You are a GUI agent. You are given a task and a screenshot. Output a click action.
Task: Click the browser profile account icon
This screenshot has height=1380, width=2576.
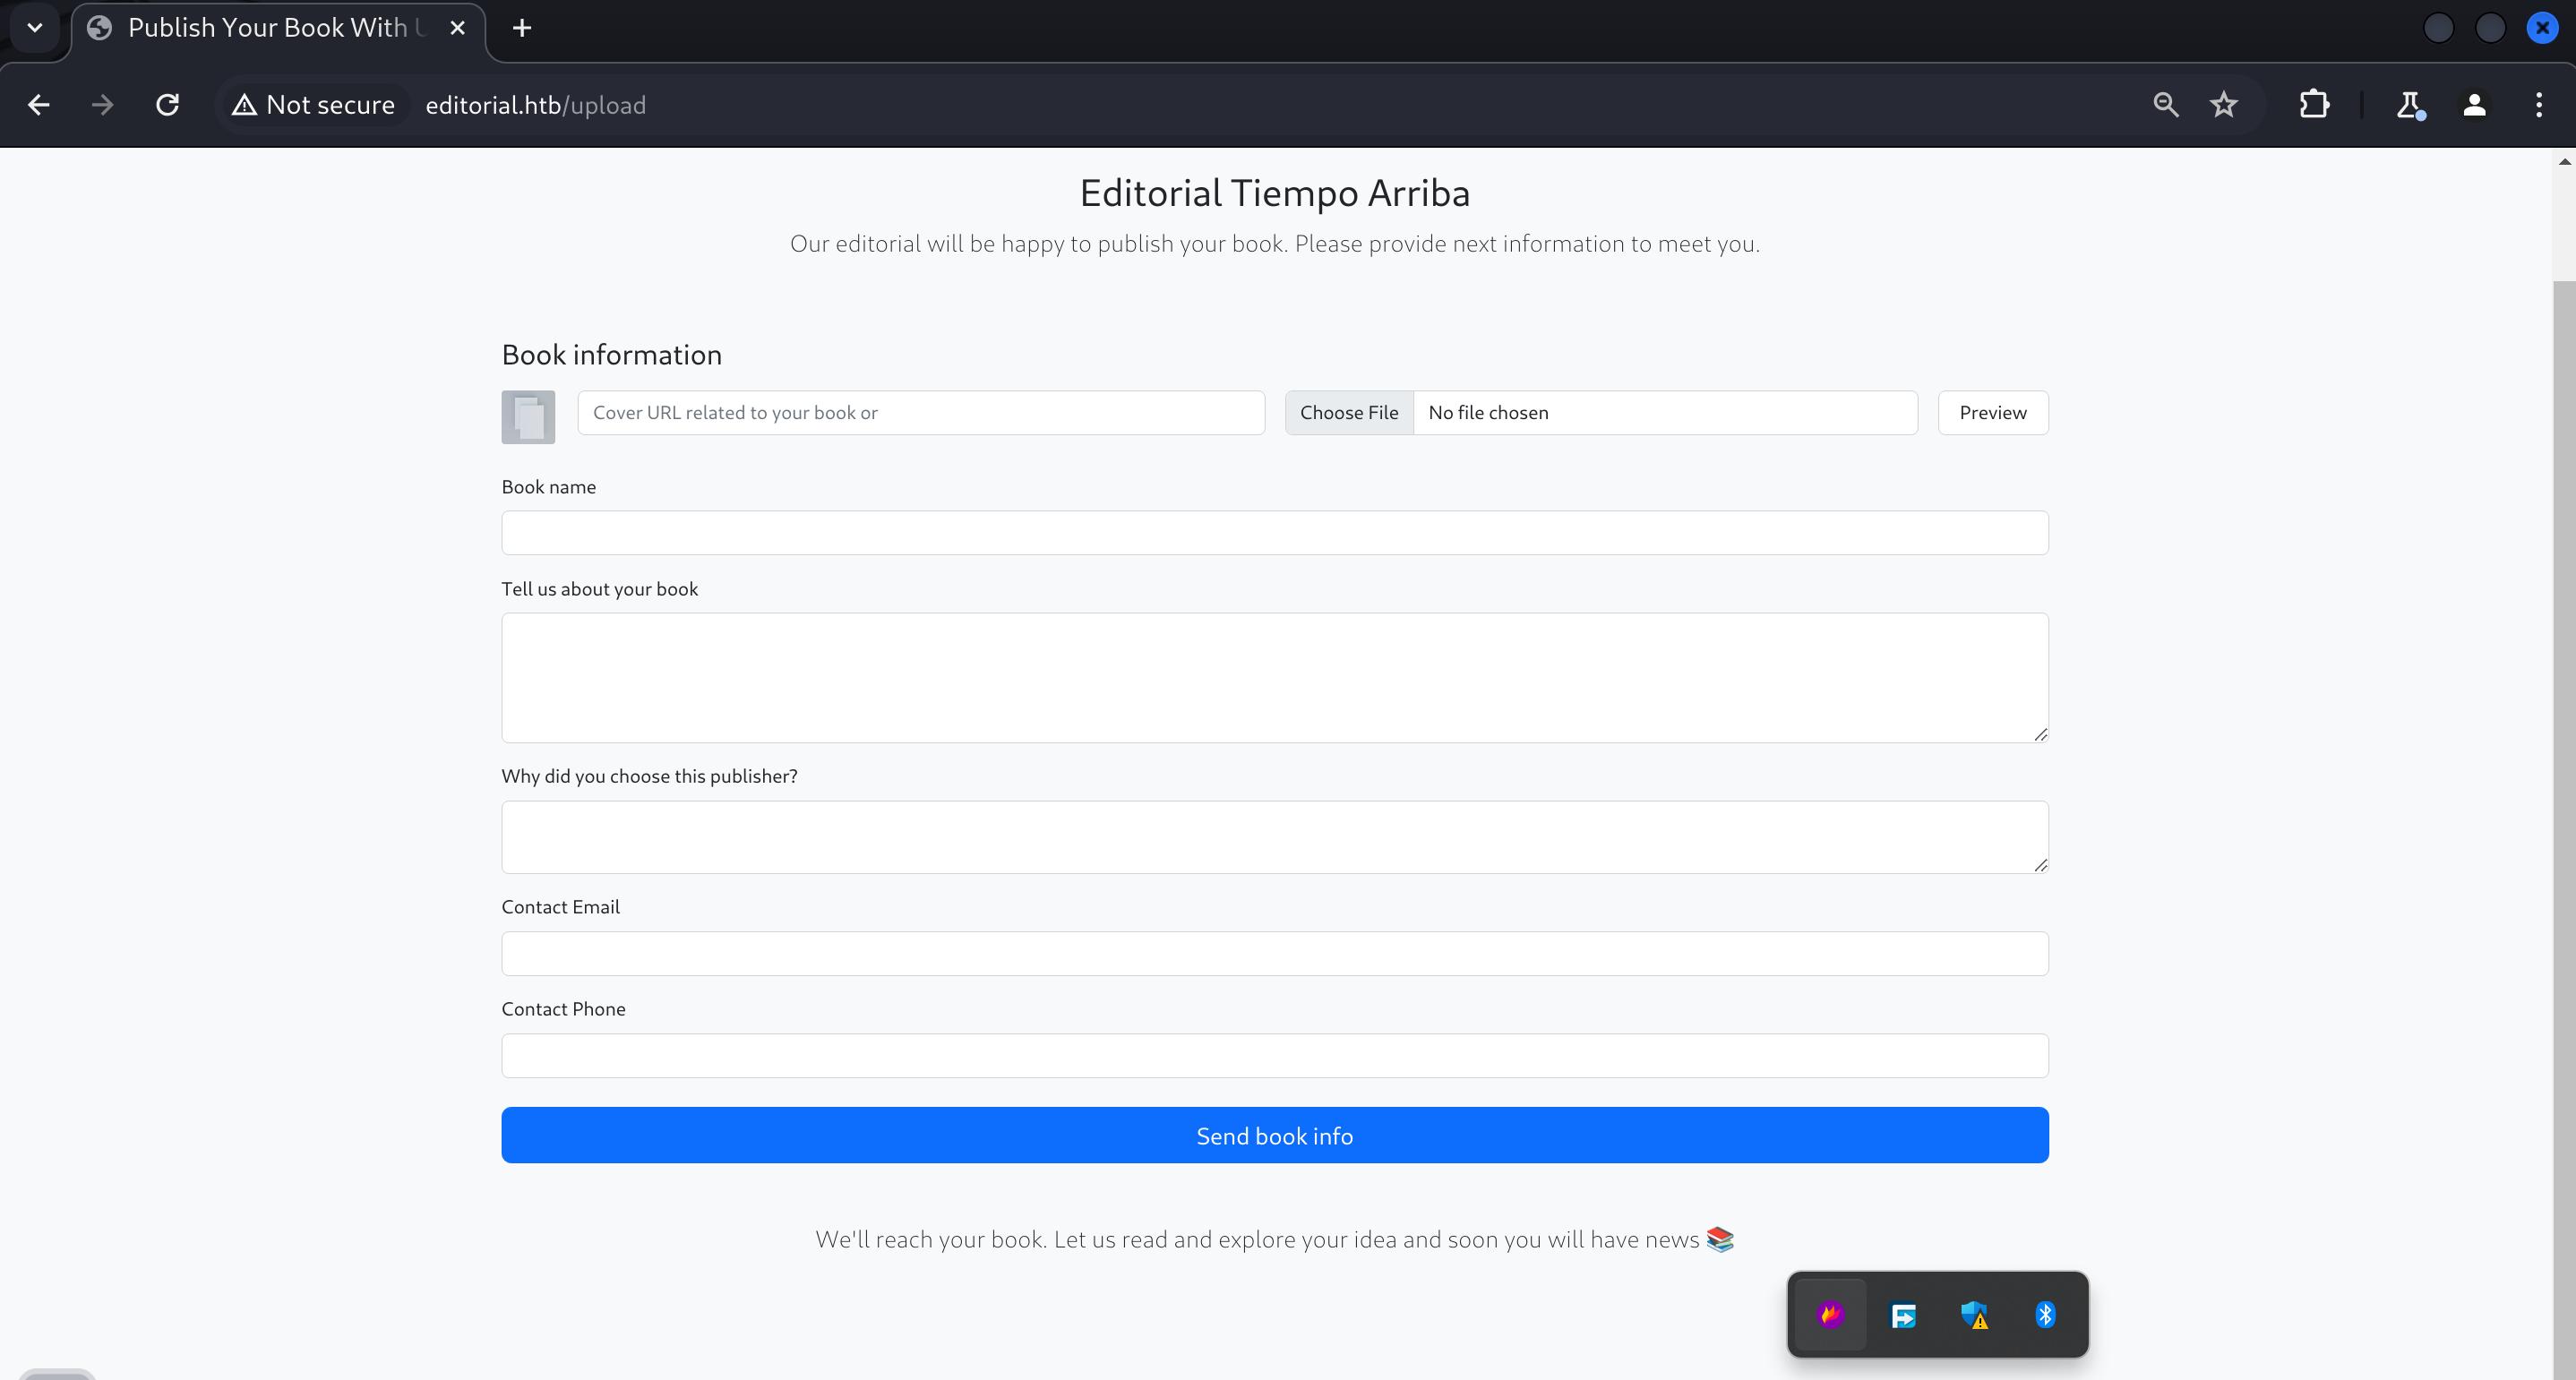point(2474,106)
